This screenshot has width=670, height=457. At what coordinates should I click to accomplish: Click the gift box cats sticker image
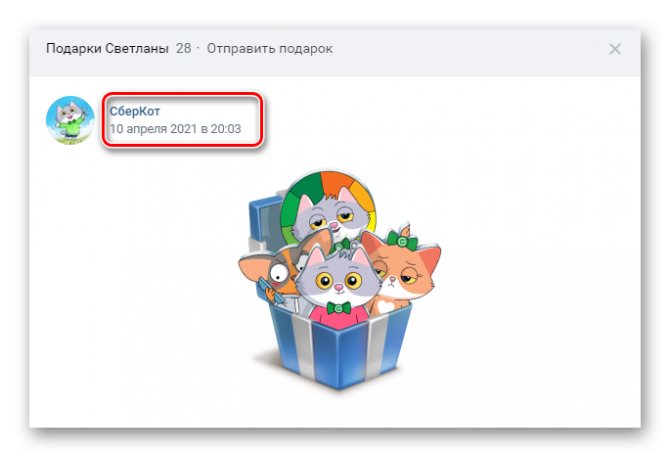[339, 280]
